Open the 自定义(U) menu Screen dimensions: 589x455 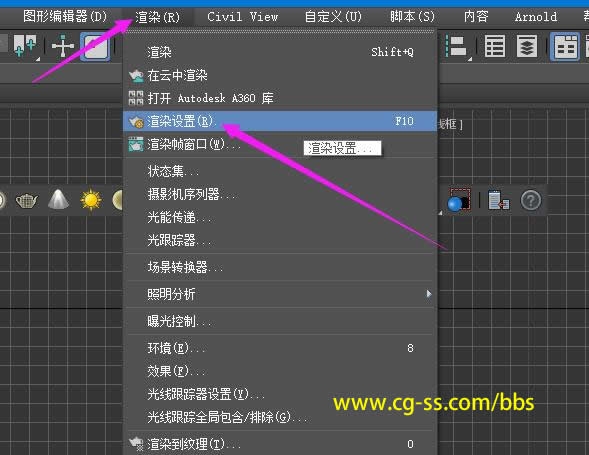coord(333,17)
